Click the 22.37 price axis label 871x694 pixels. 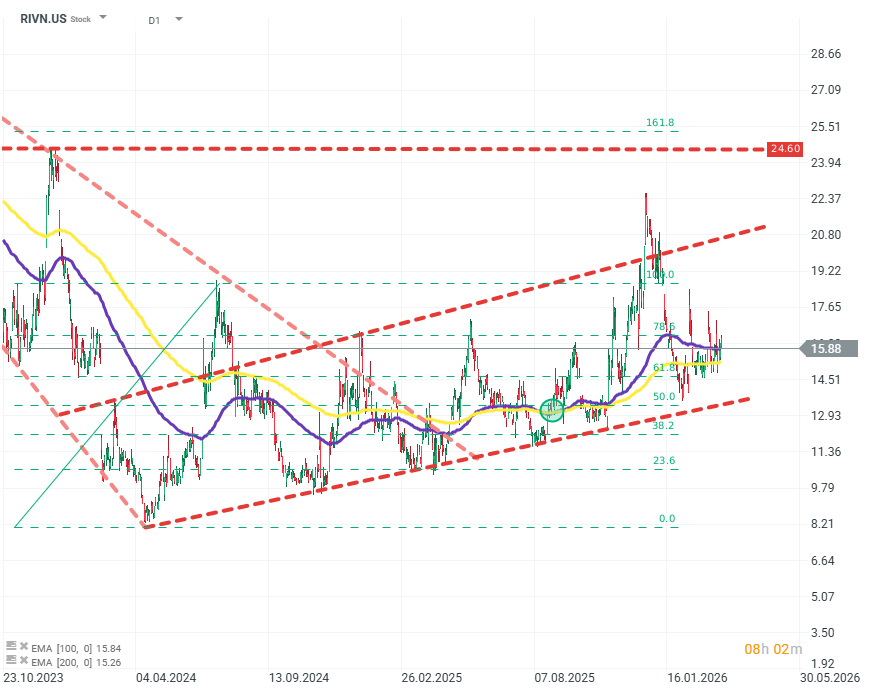point(826,199)
